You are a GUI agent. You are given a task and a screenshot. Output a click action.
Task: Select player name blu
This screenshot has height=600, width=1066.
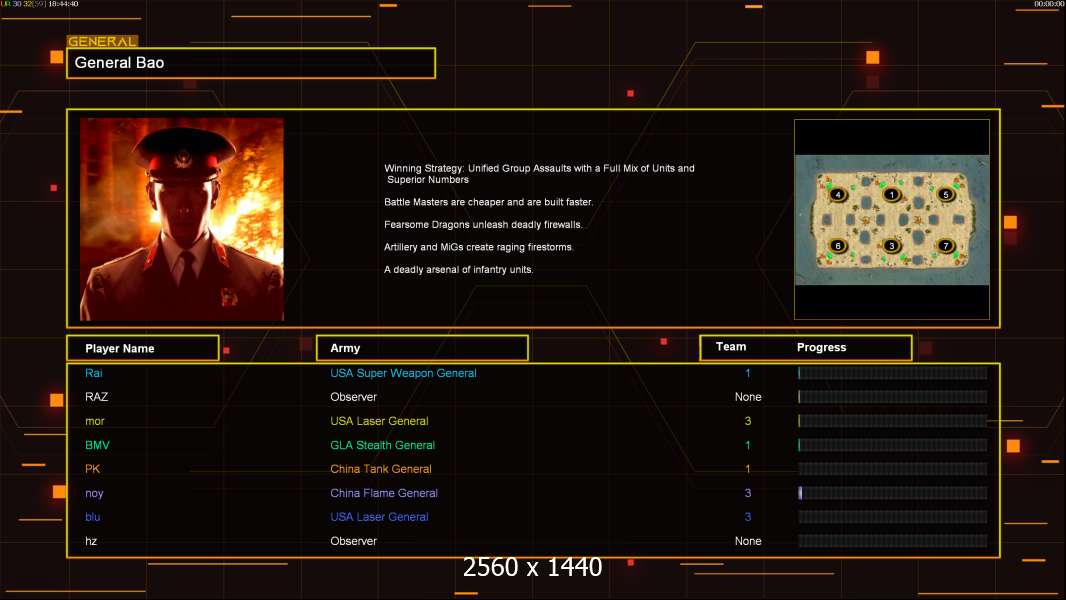92,517
